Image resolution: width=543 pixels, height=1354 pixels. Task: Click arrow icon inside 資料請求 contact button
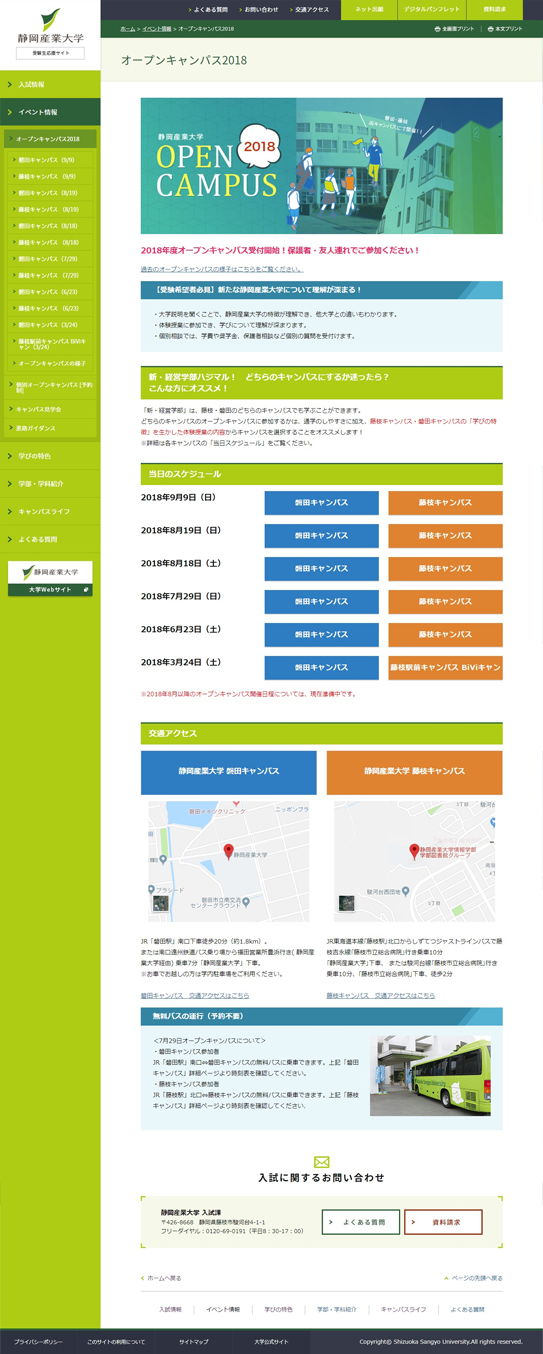415,1222
